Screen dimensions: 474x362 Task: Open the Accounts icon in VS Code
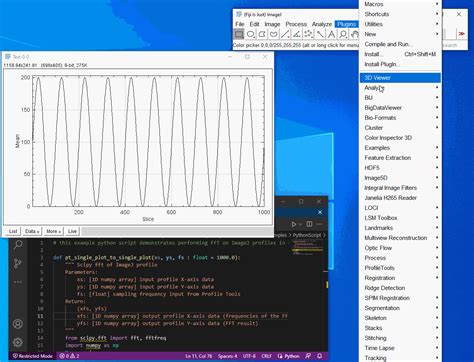pyautogui.click(x=18, y=324)
